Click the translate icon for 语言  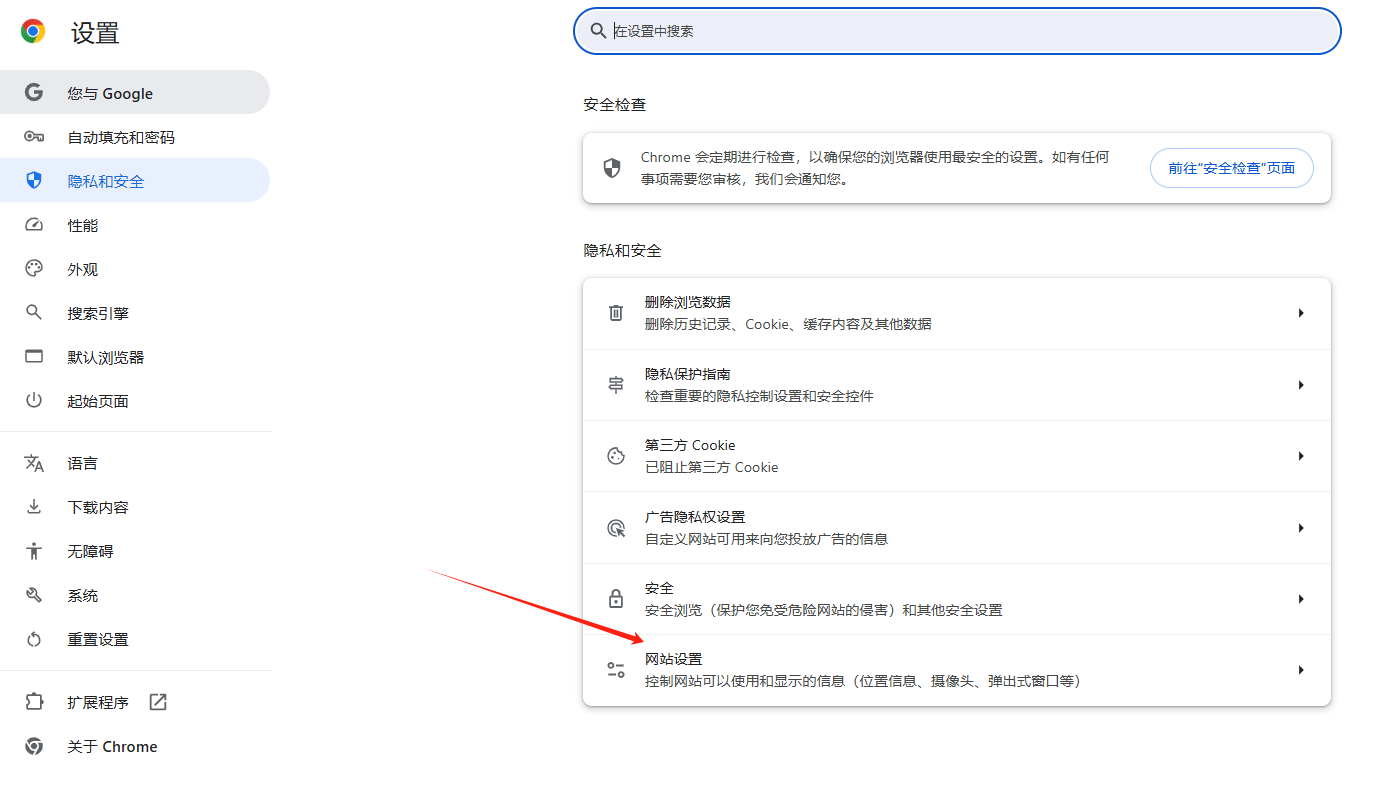point(34,463)
